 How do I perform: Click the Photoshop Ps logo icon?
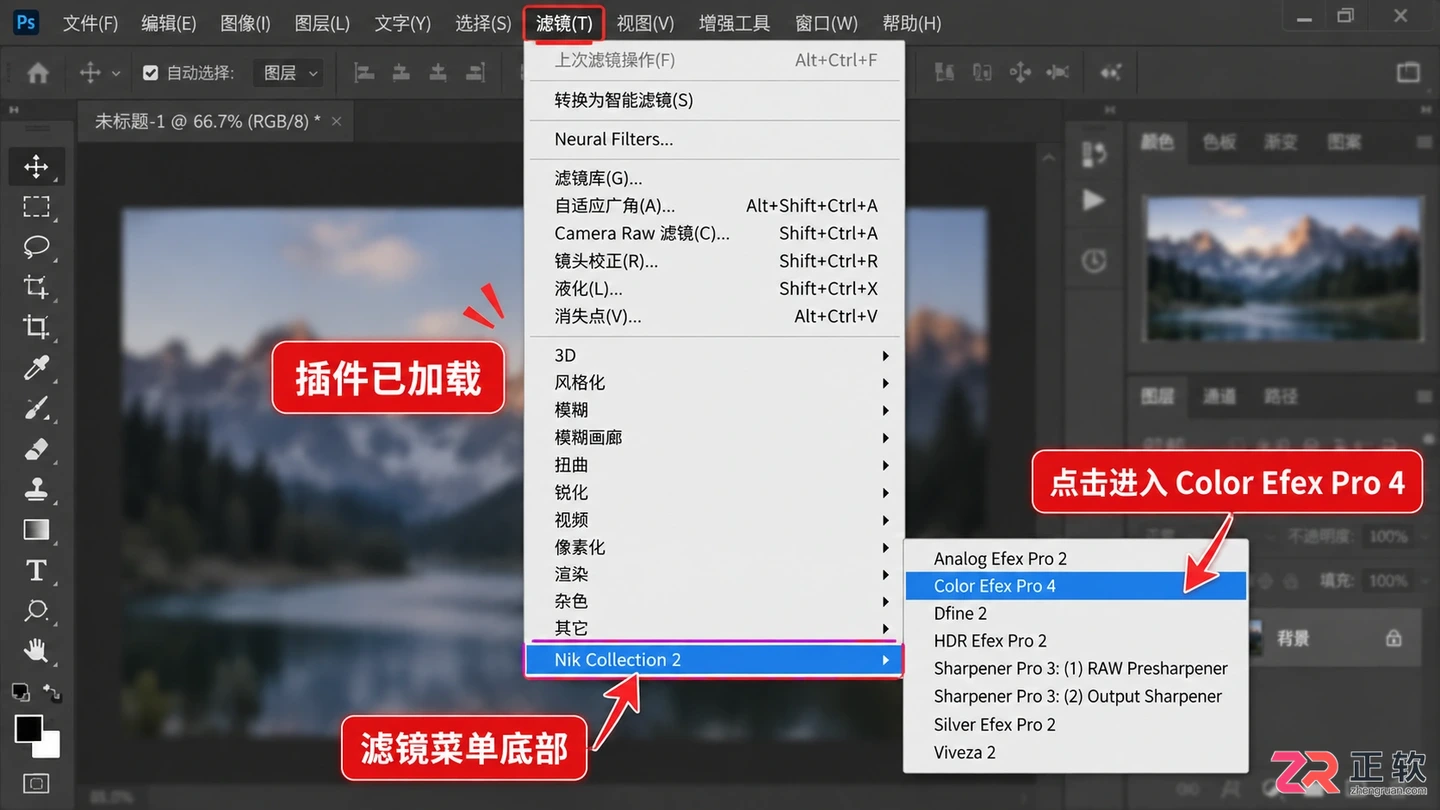(26, 22)
